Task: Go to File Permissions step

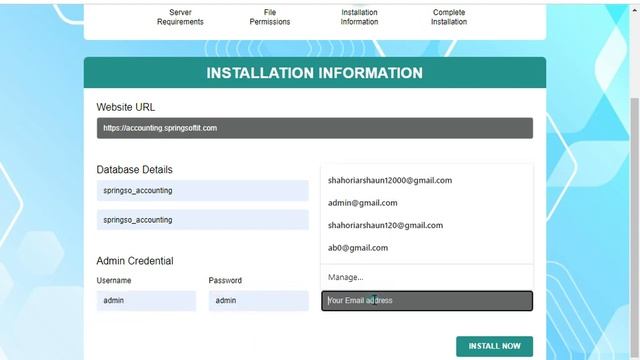Action: click(x=270, y=17)
